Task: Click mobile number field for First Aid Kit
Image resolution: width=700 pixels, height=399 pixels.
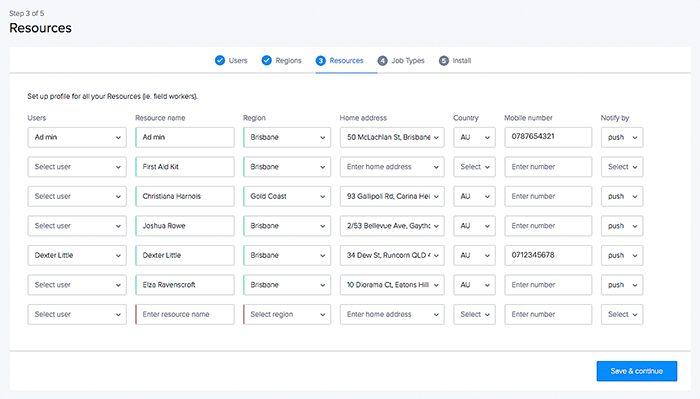Action: 548,166
